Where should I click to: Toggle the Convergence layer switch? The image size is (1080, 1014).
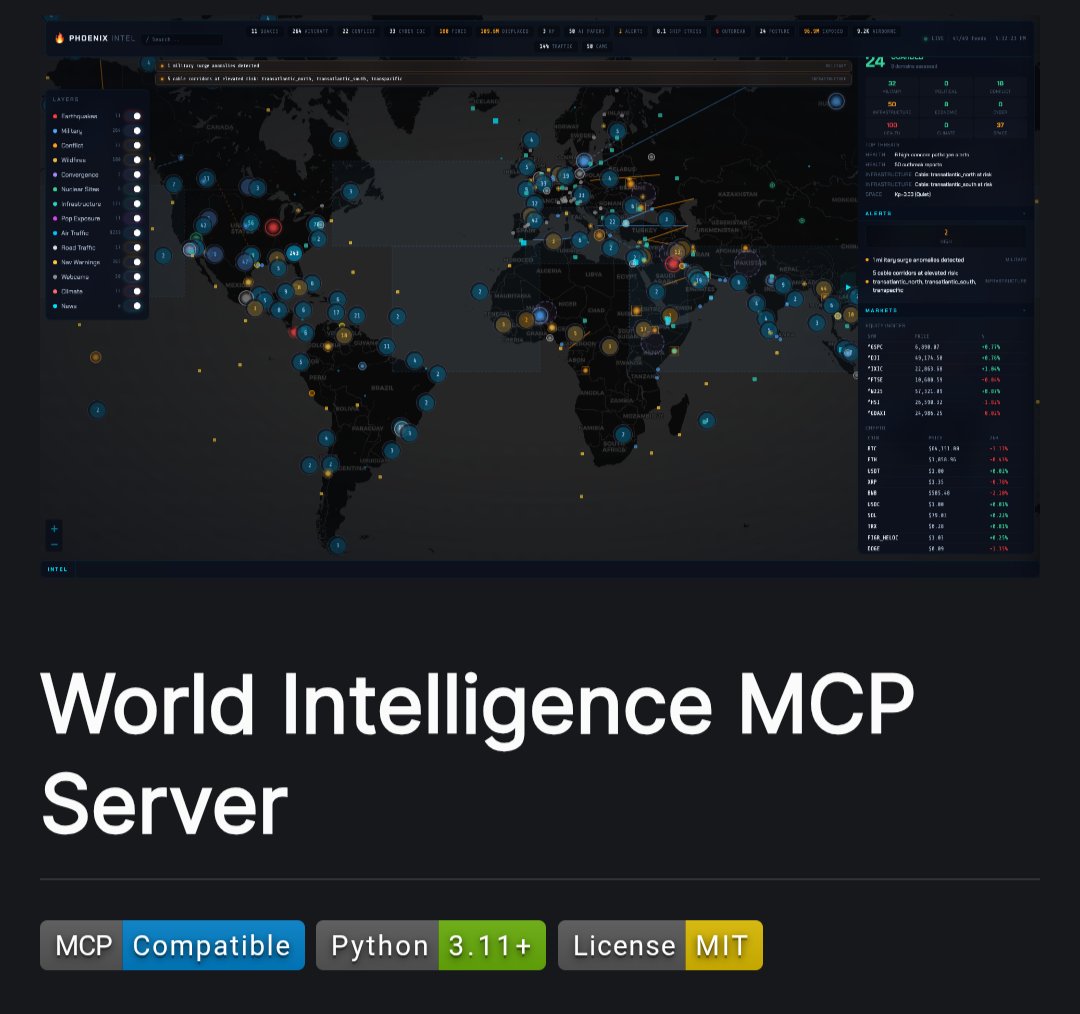click(x=134, y=174)
